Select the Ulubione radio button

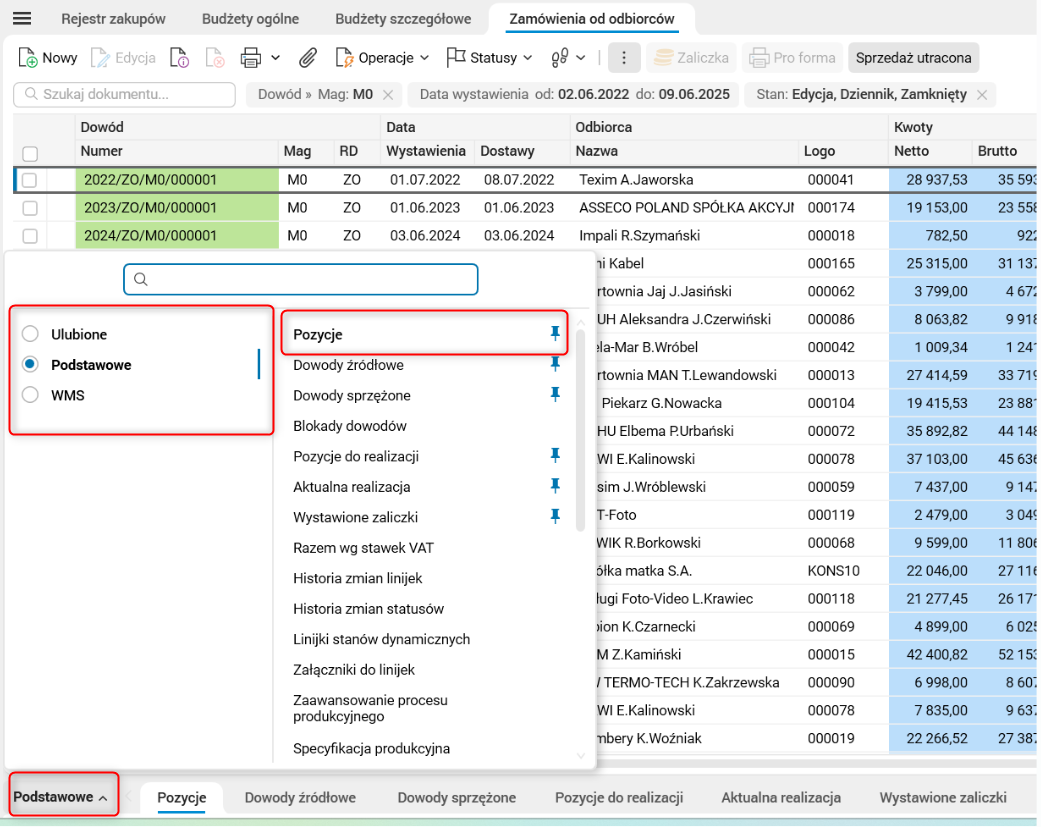tap(30, 334)
